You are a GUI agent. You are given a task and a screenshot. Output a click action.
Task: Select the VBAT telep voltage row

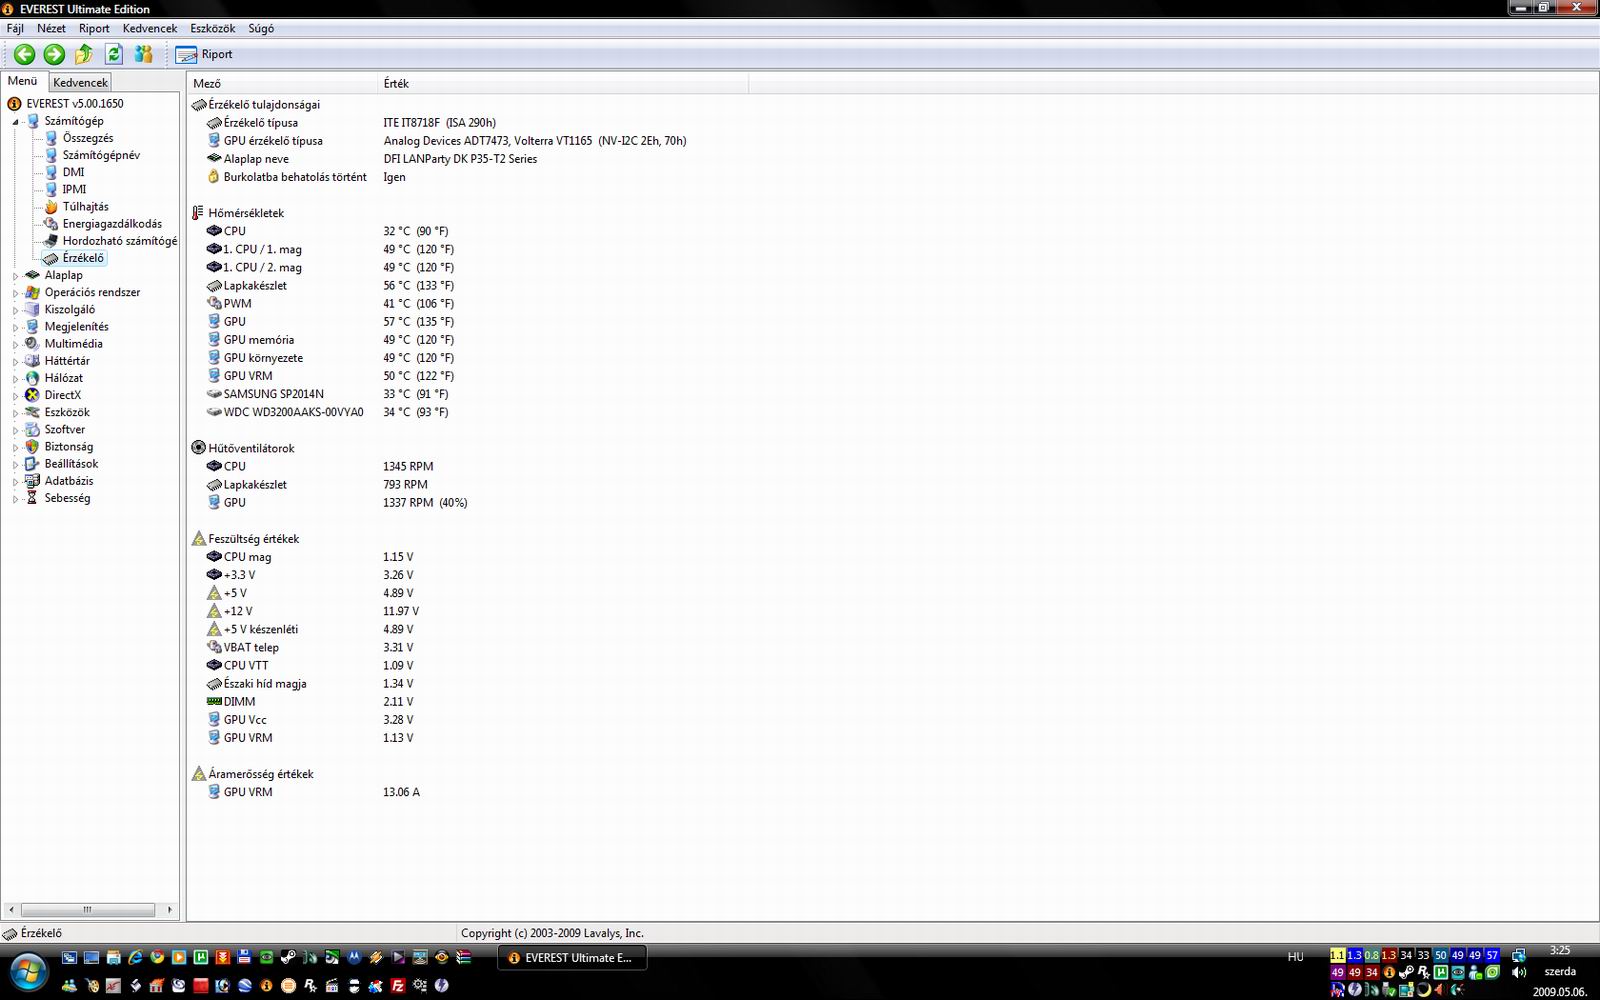(310, 647)
